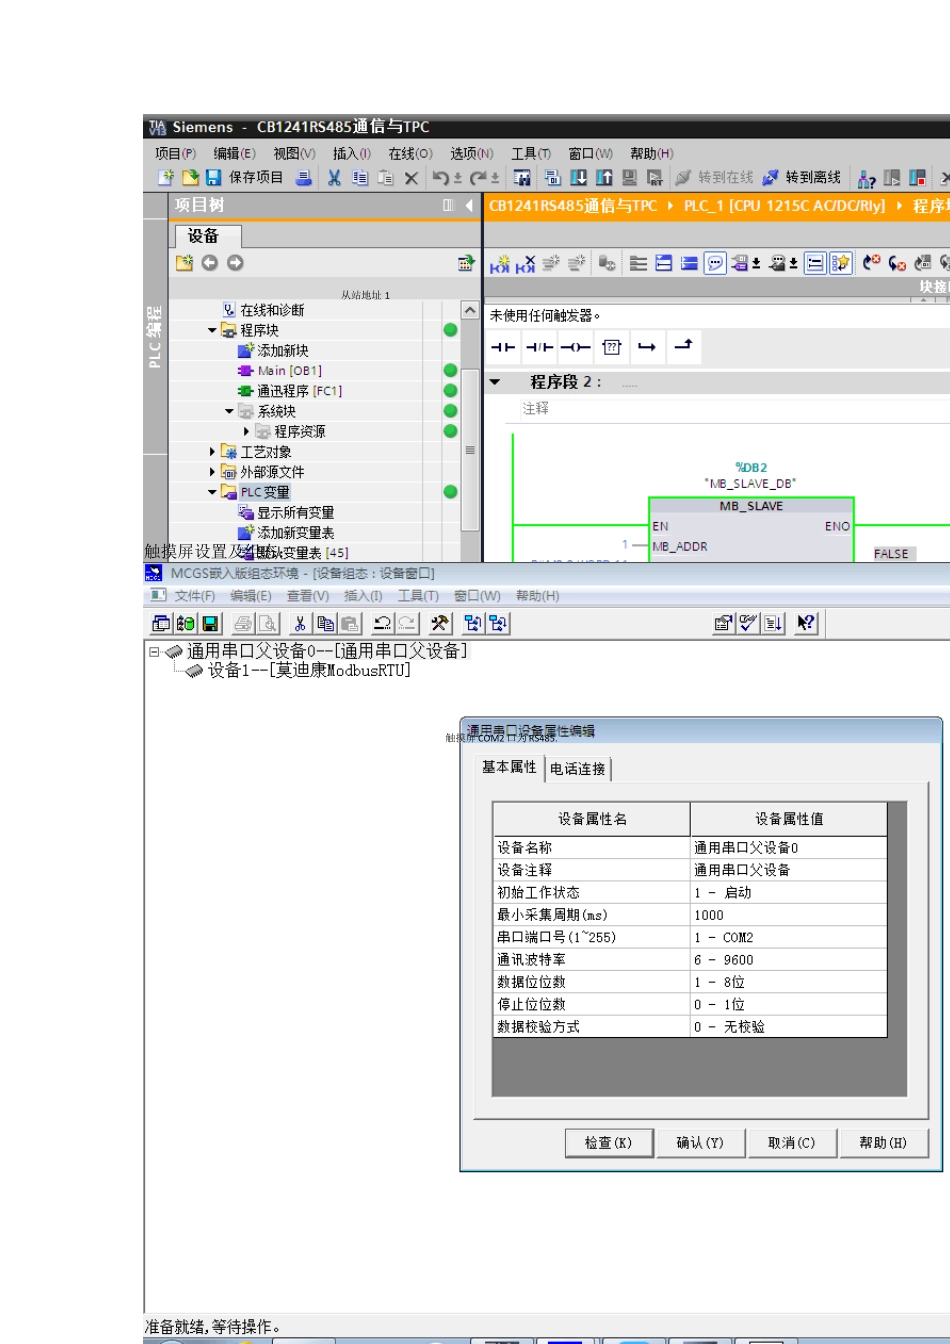
Task: Click the new project icon in TIA toolbar
Action: pos(166,178)
